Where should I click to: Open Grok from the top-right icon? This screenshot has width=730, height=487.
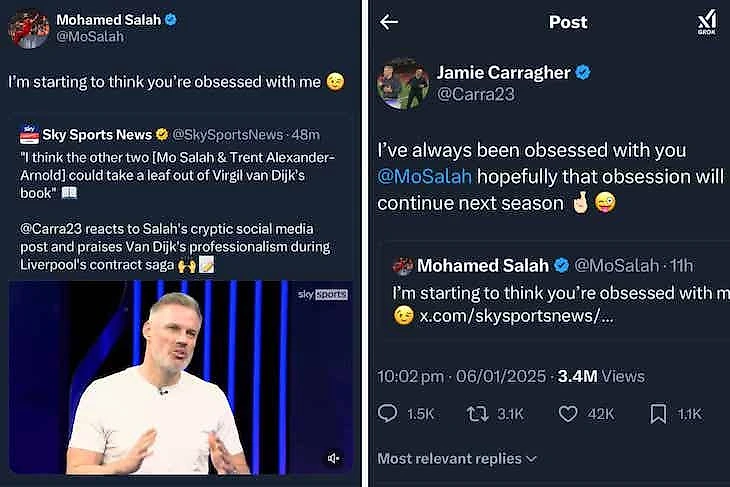[x=706, y=23]
